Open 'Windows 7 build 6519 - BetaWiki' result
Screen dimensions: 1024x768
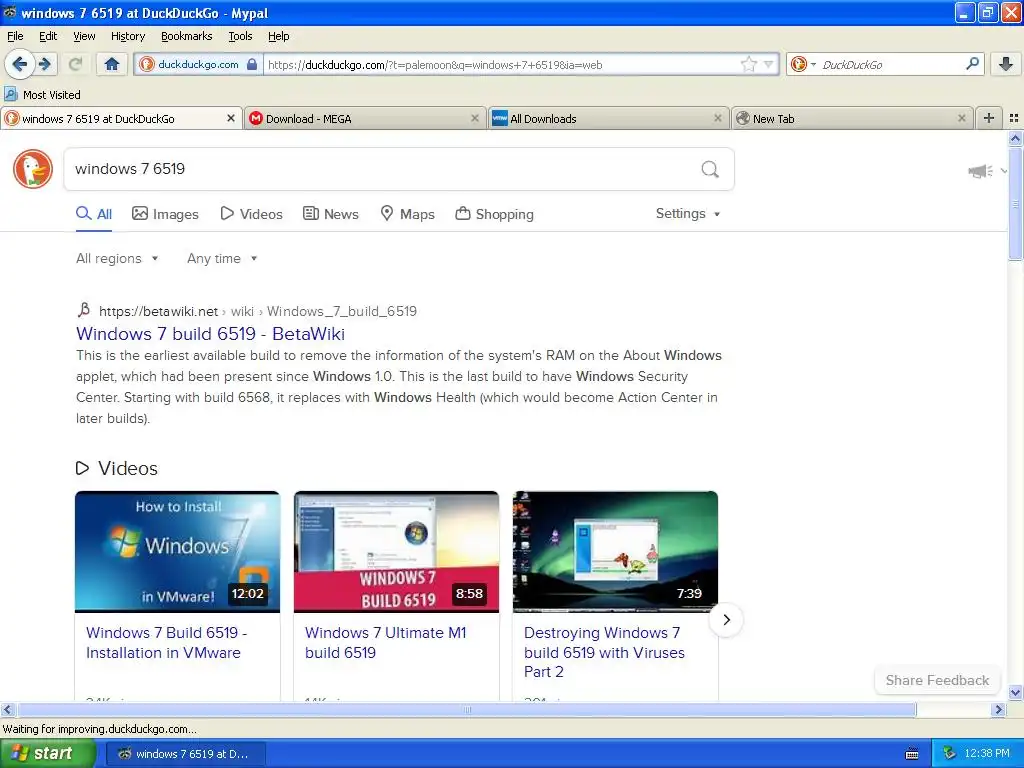tap(210, 334)
